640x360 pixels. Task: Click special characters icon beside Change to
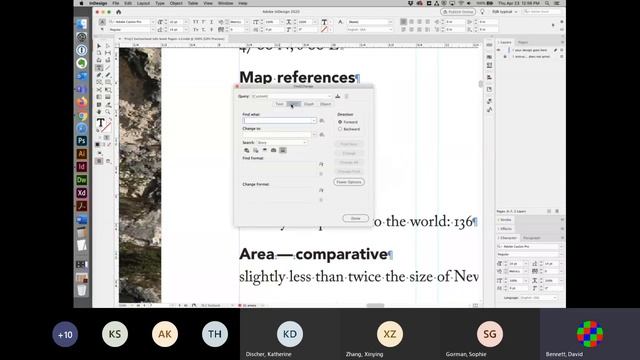[322, 135]
